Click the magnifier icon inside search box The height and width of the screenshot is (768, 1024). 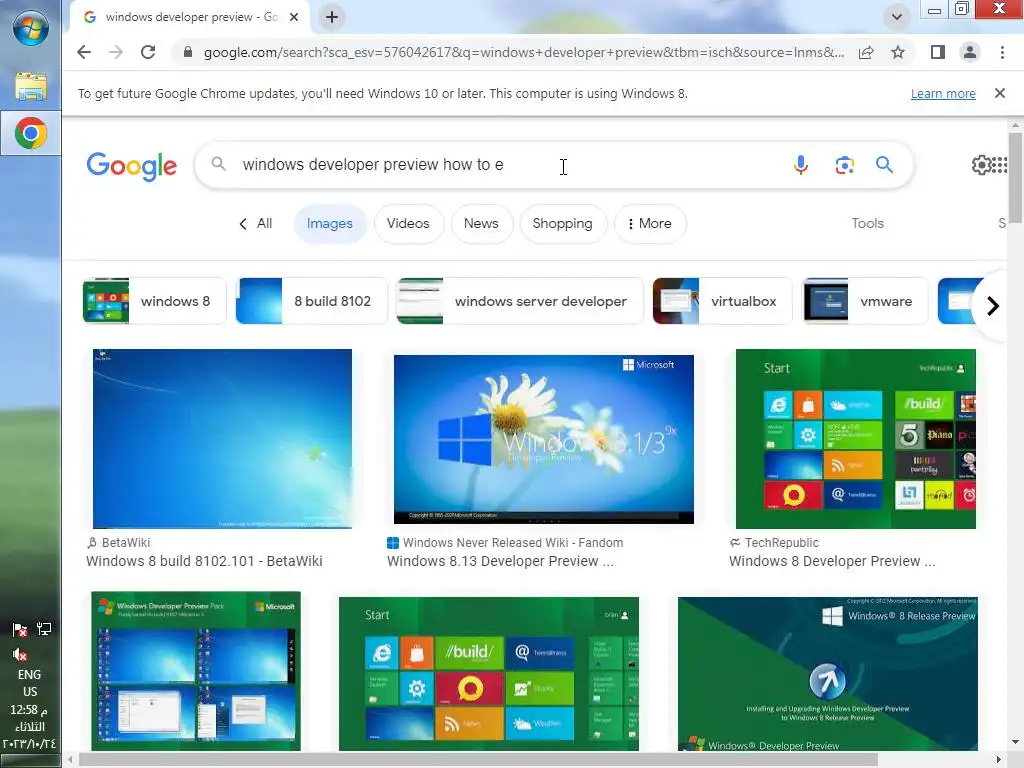(219, 165)
